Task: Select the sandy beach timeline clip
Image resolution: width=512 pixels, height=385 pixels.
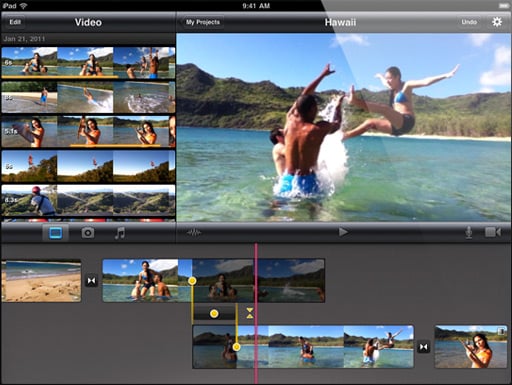Action: pyautogui.click(x=41, y=281)
